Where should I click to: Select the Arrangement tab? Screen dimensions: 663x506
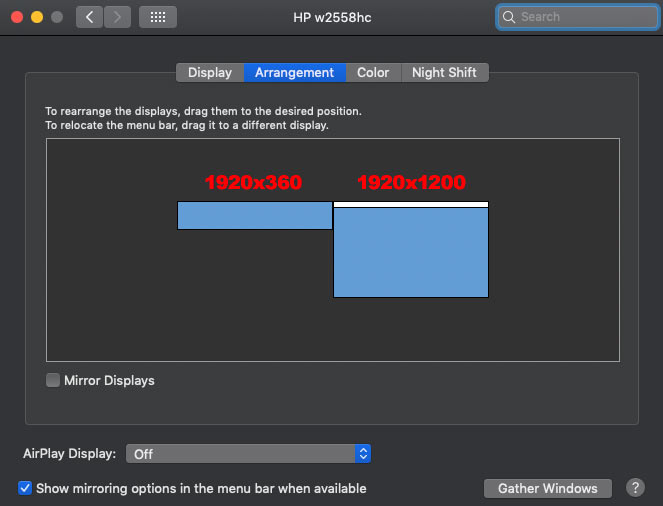pyautogui.click(x=295, y=73)
